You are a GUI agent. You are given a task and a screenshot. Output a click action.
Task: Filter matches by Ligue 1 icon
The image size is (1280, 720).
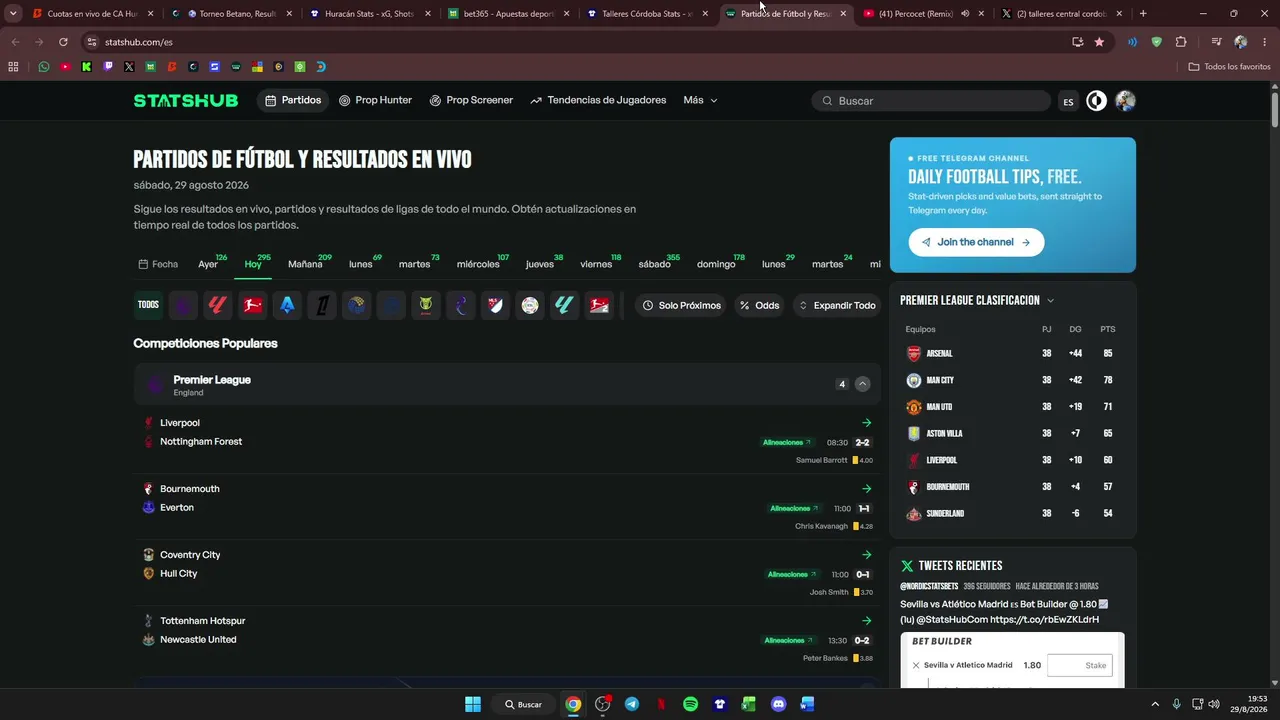(322, 305)
